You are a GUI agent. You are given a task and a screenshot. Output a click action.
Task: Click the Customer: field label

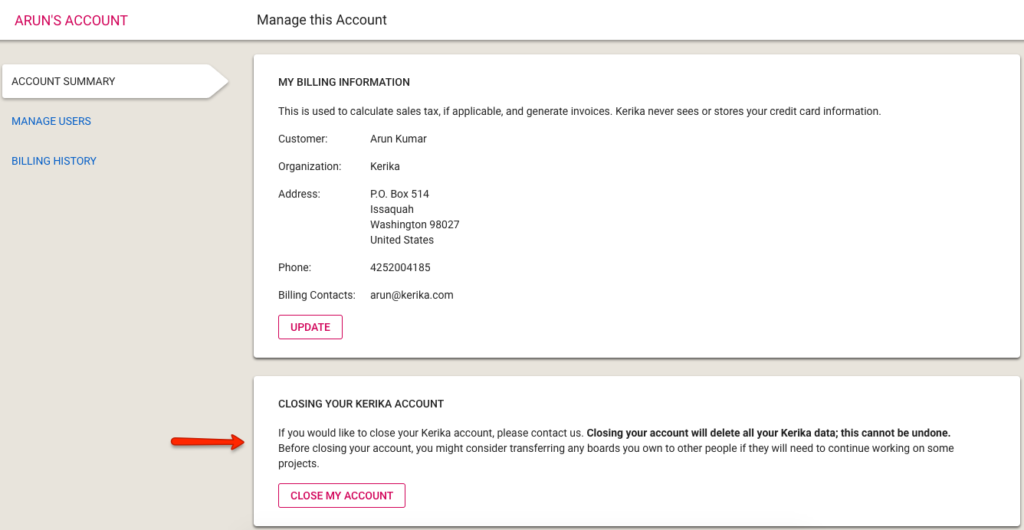tap(302, 139)
